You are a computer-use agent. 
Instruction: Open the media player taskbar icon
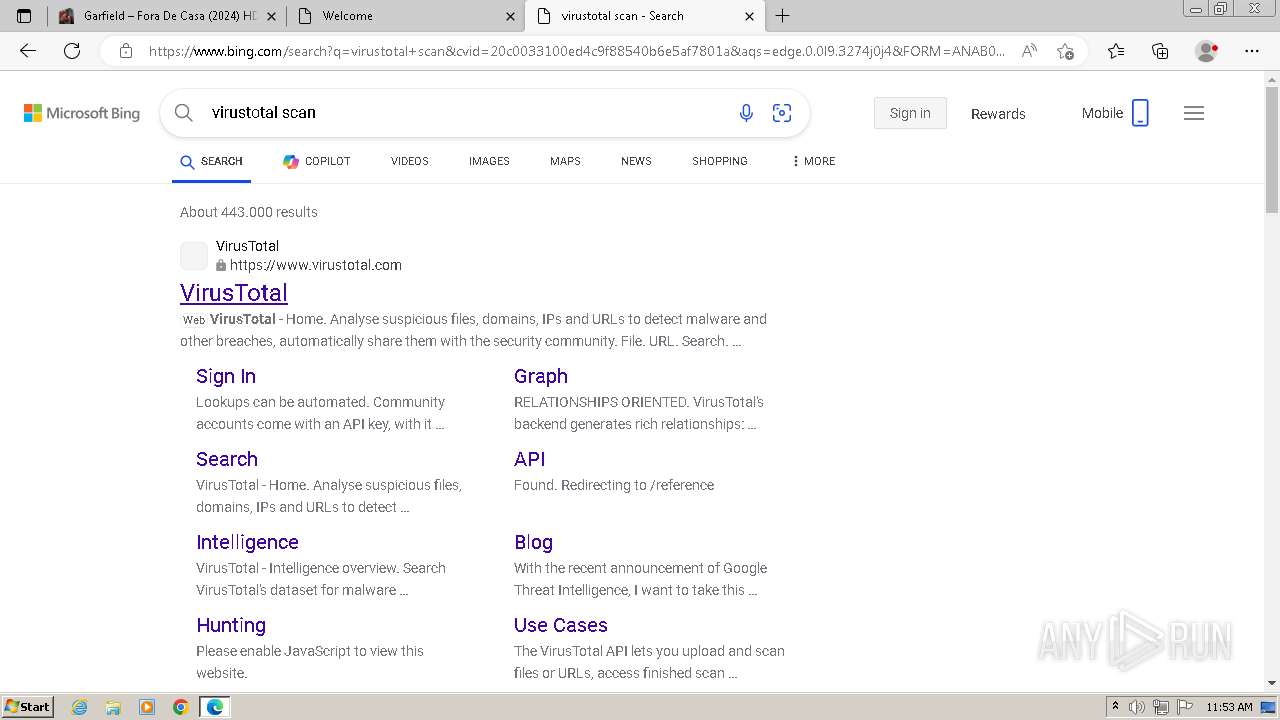tap(147, 707)
